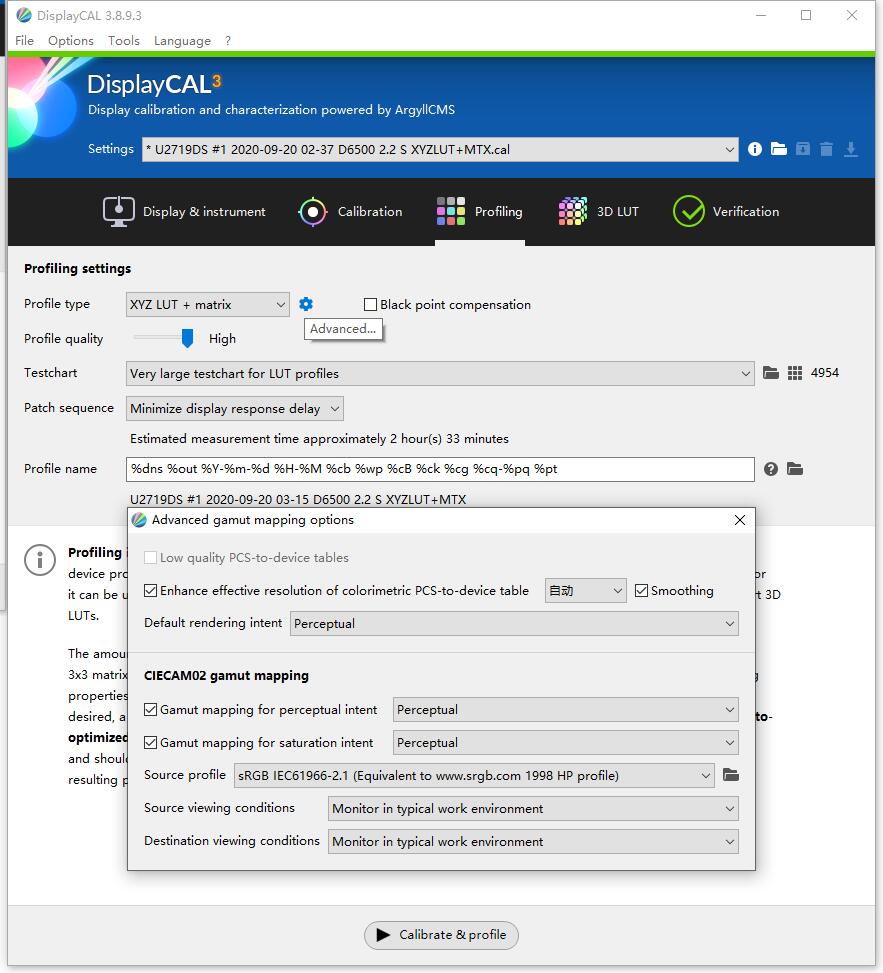The width and height of the screenshot is (883, 973).
Task: Click the profiling information circle icon
Action: (40, 560)
